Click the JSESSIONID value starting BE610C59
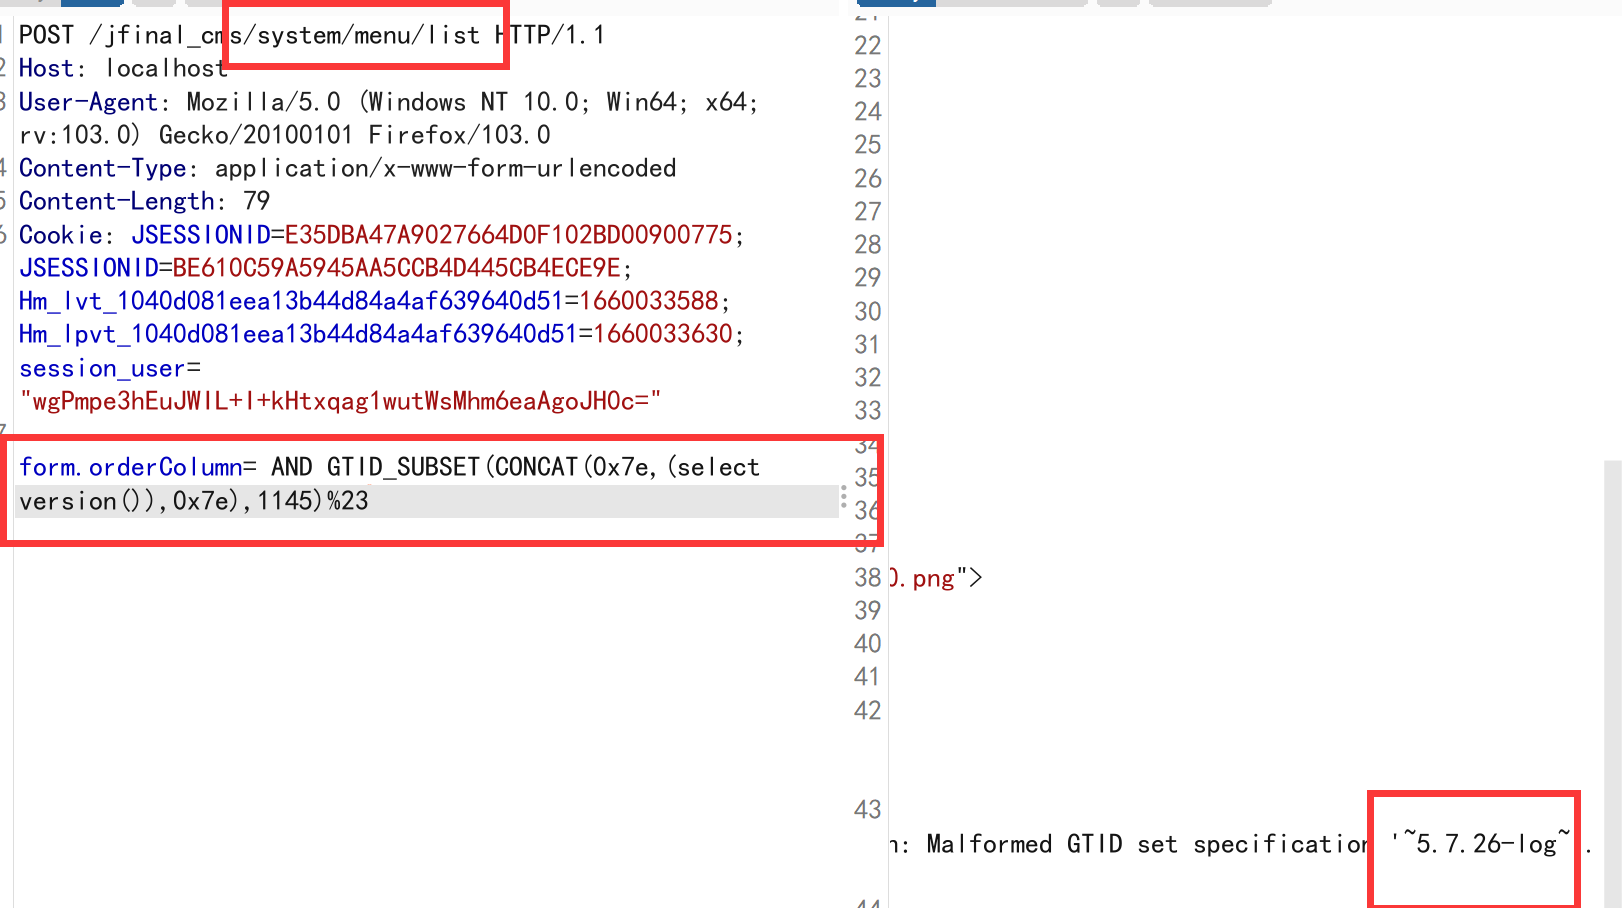Image resolution: width=1622 pixels, height=908 pixels. (x=397, y=268)
